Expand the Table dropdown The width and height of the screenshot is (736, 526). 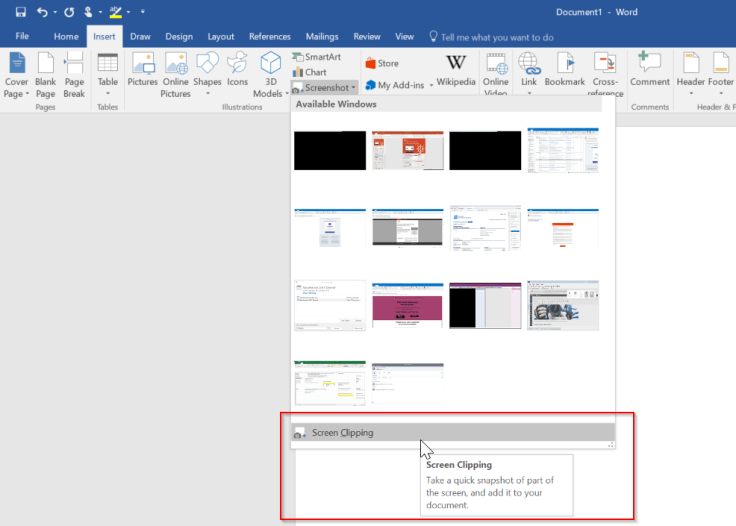(x=107, y=73)
